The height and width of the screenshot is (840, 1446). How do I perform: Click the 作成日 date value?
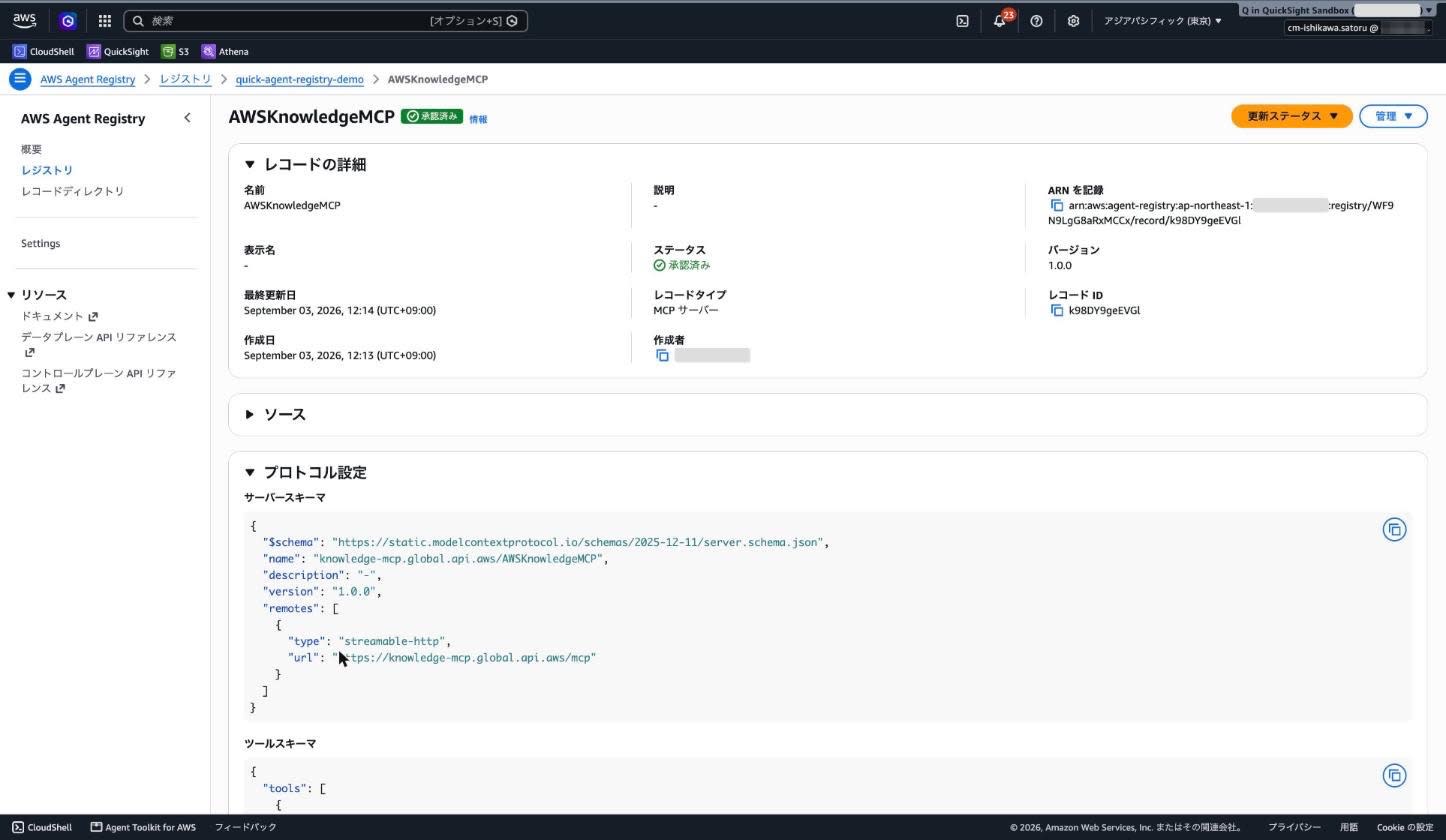pos(340,355)
